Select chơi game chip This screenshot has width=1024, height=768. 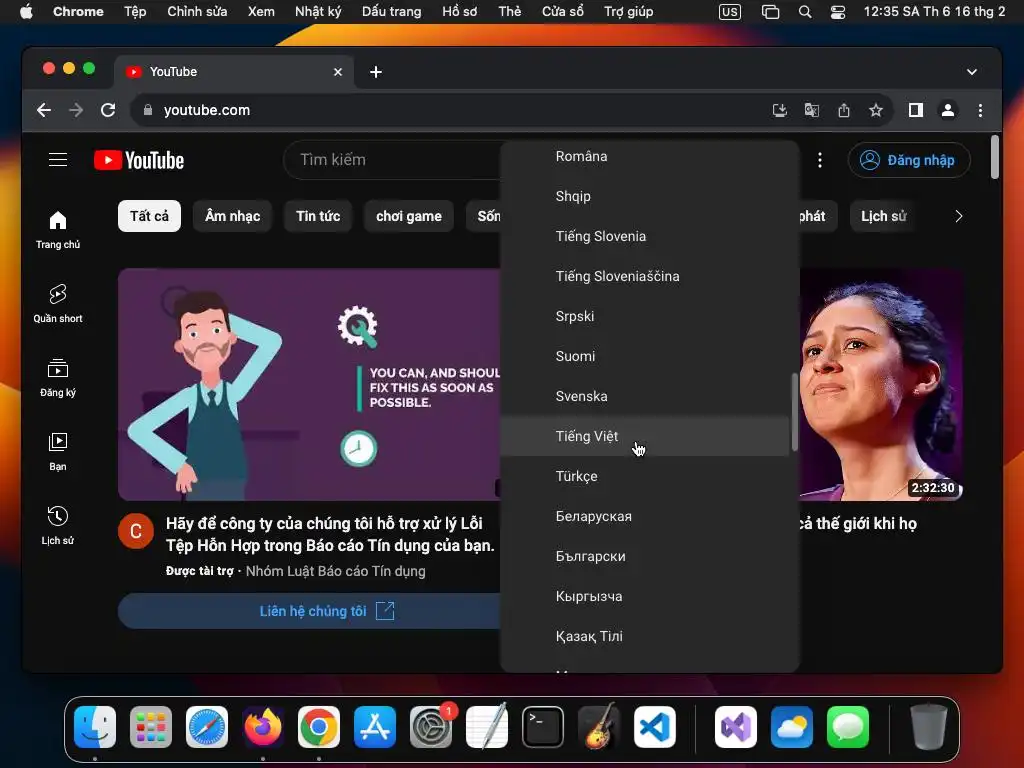[x=409, y=216]
